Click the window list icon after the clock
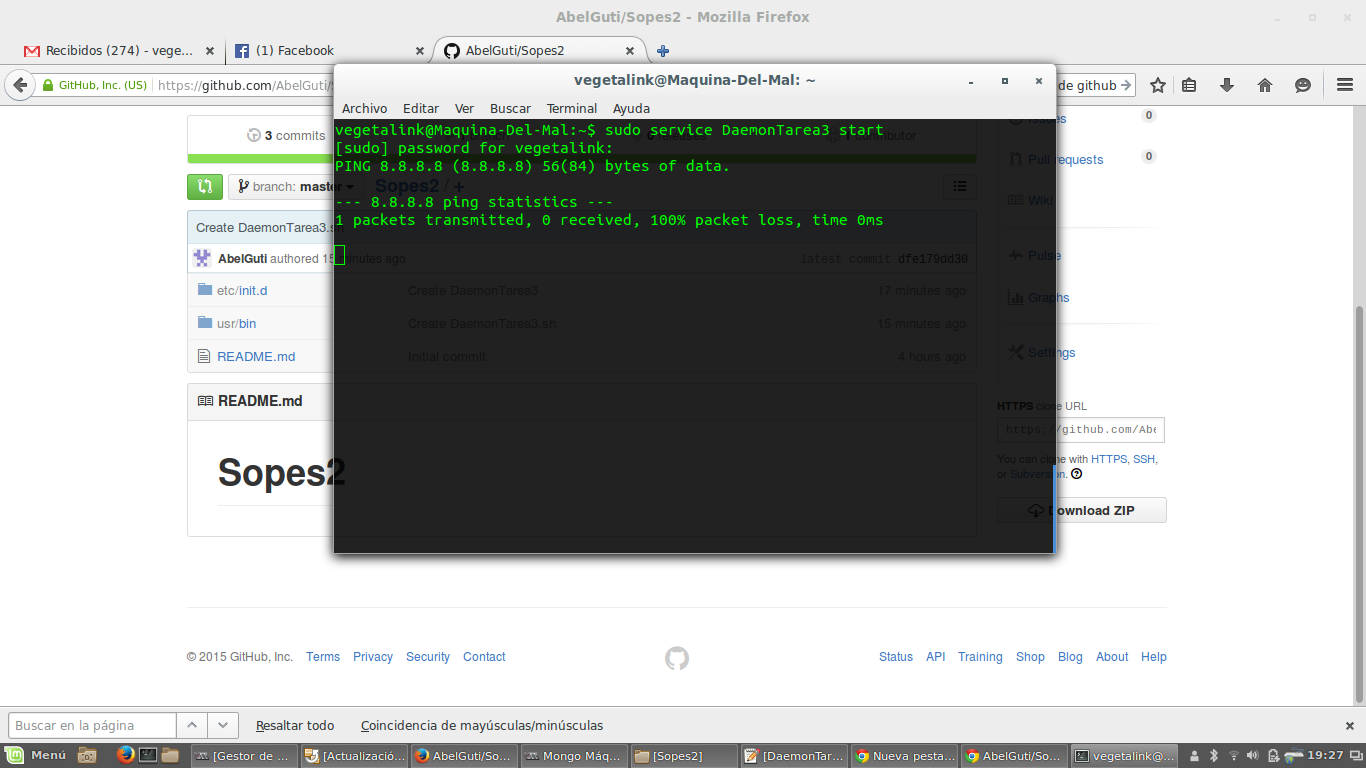Image resolution: width=1366 pixels, height=768 pixels. pyautogui.click(x=1355, y=756)
